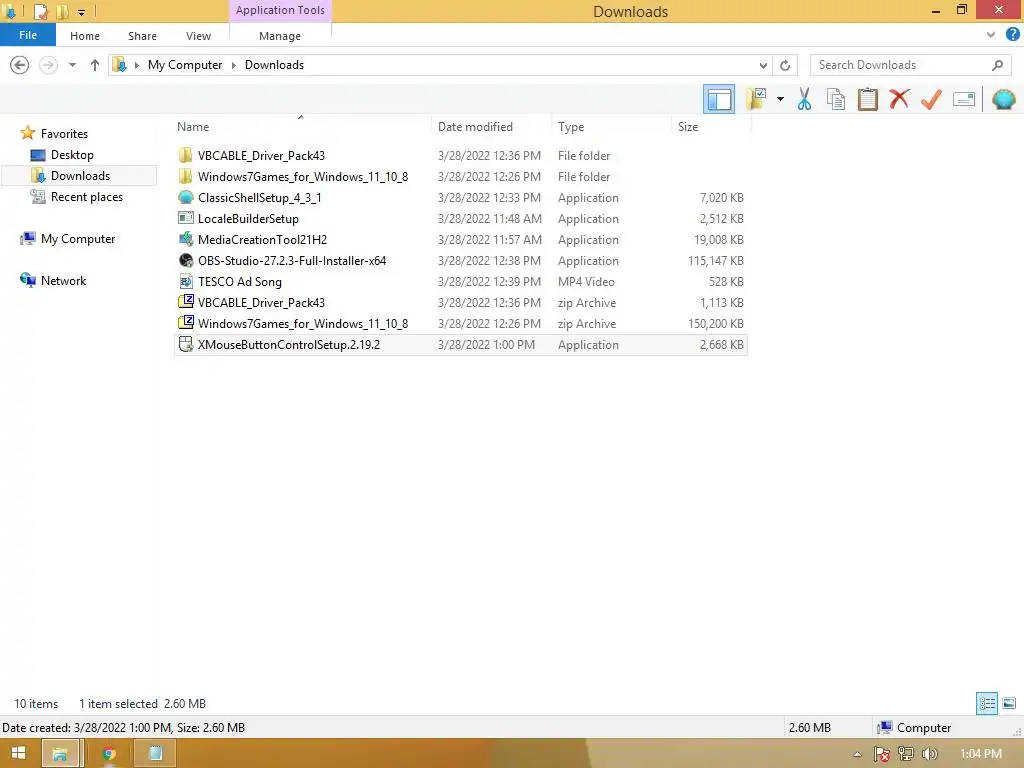
Task: Click the Chrome taskbar icon
Action: pyautogui.click(x=108, y=753)
